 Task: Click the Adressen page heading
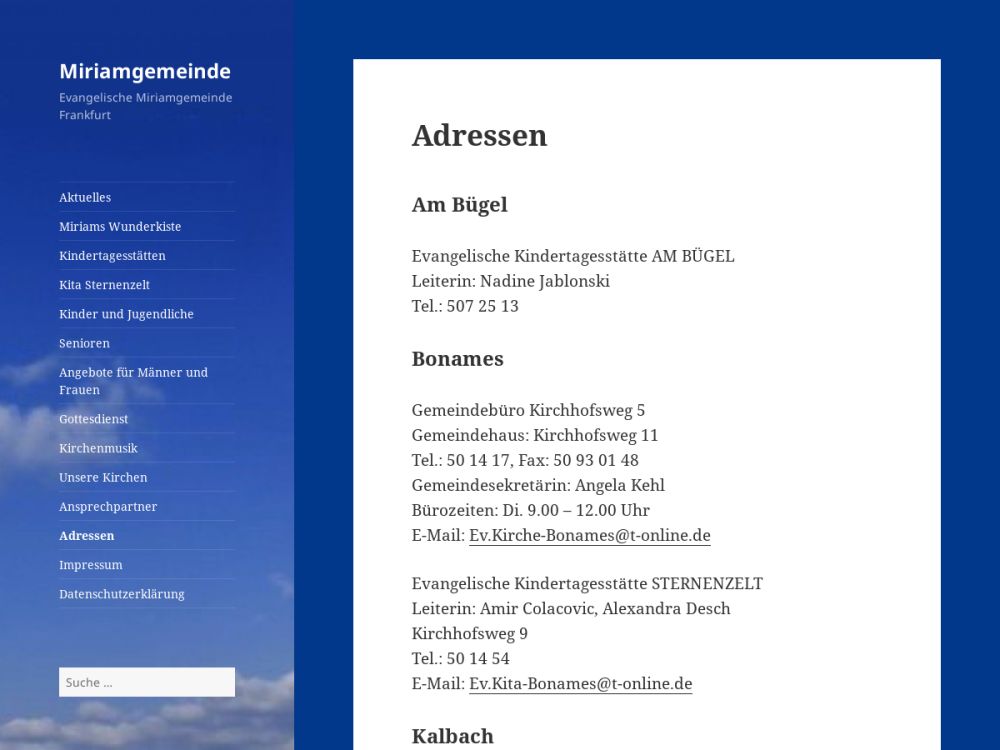click(x=479, y=135)
